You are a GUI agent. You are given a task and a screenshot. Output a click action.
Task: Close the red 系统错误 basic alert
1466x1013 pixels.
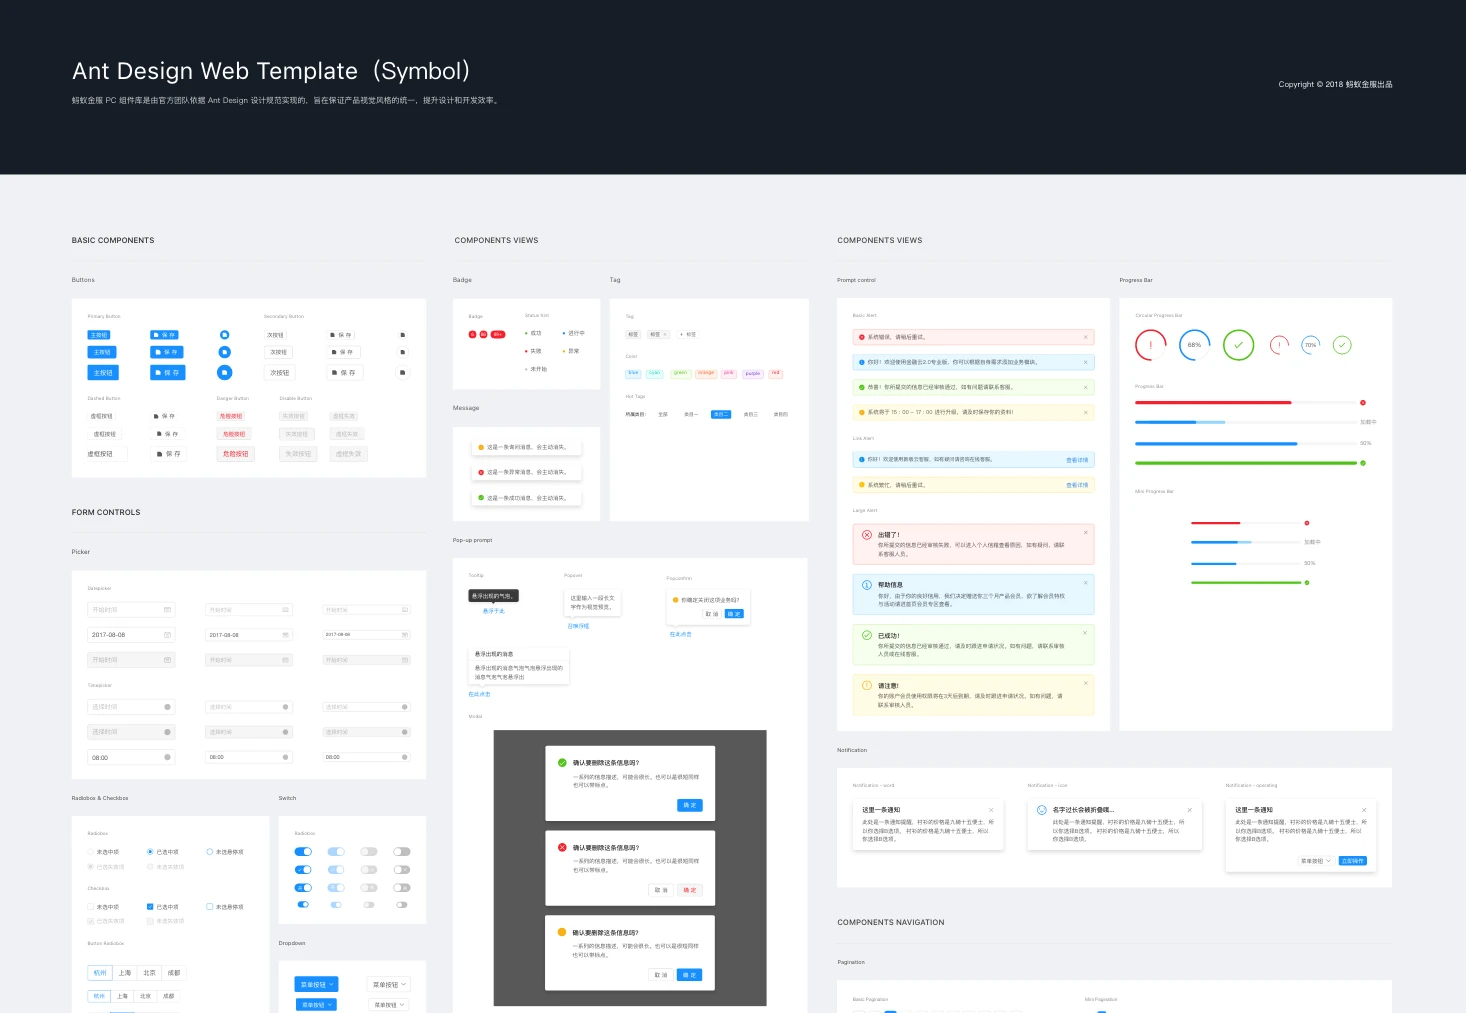point(1086,337)
